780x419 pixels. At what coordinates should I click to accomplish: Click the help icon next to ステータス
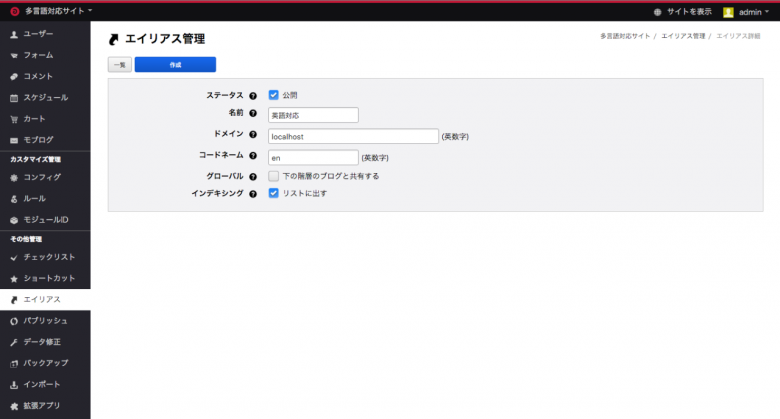(253, 95)
